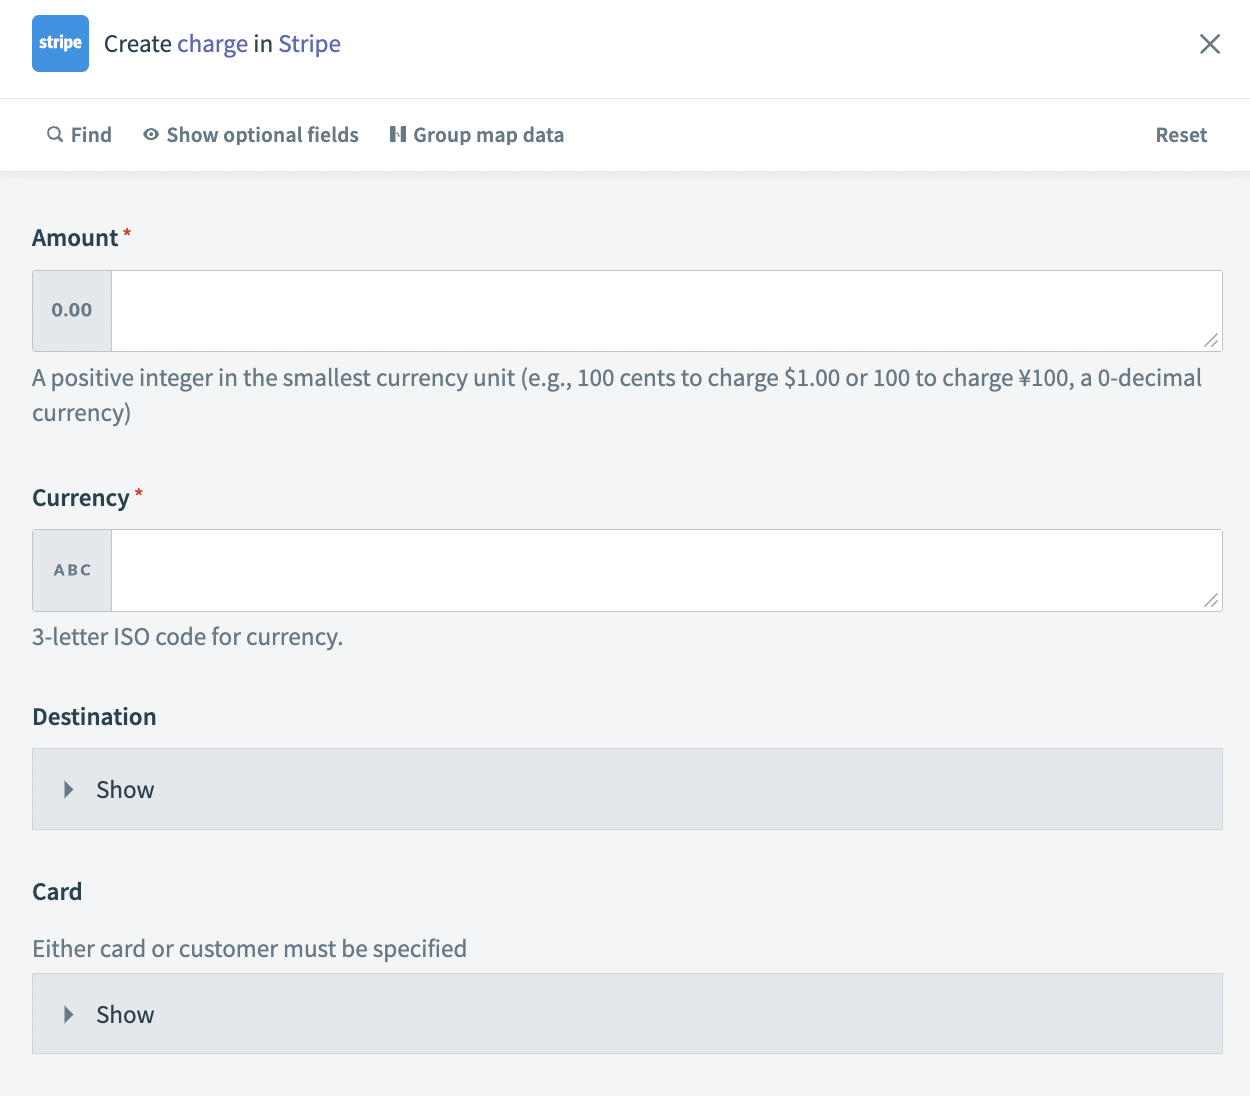Click the Stripe app logo icon
Image resolution: width=1250 pixels, height=1096 pixels.
(60, 44)
